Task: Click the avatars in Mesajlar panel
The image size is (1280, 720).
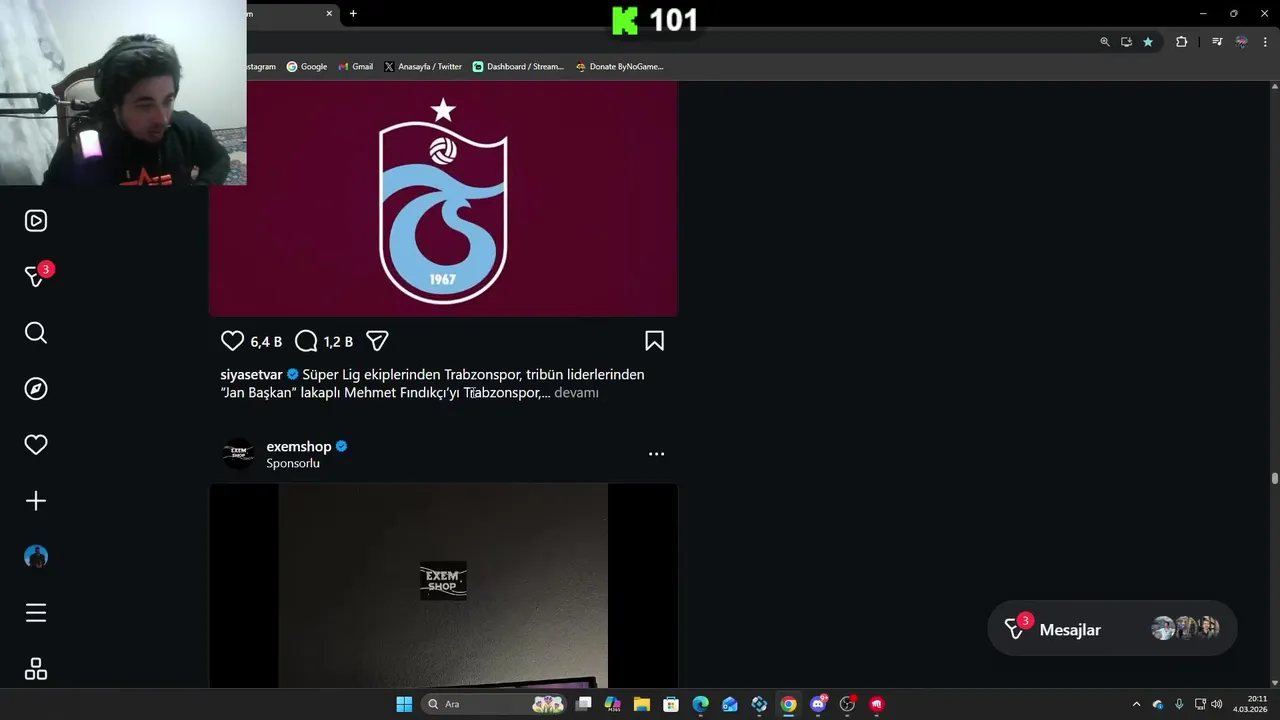Action: pos(1185,628)
